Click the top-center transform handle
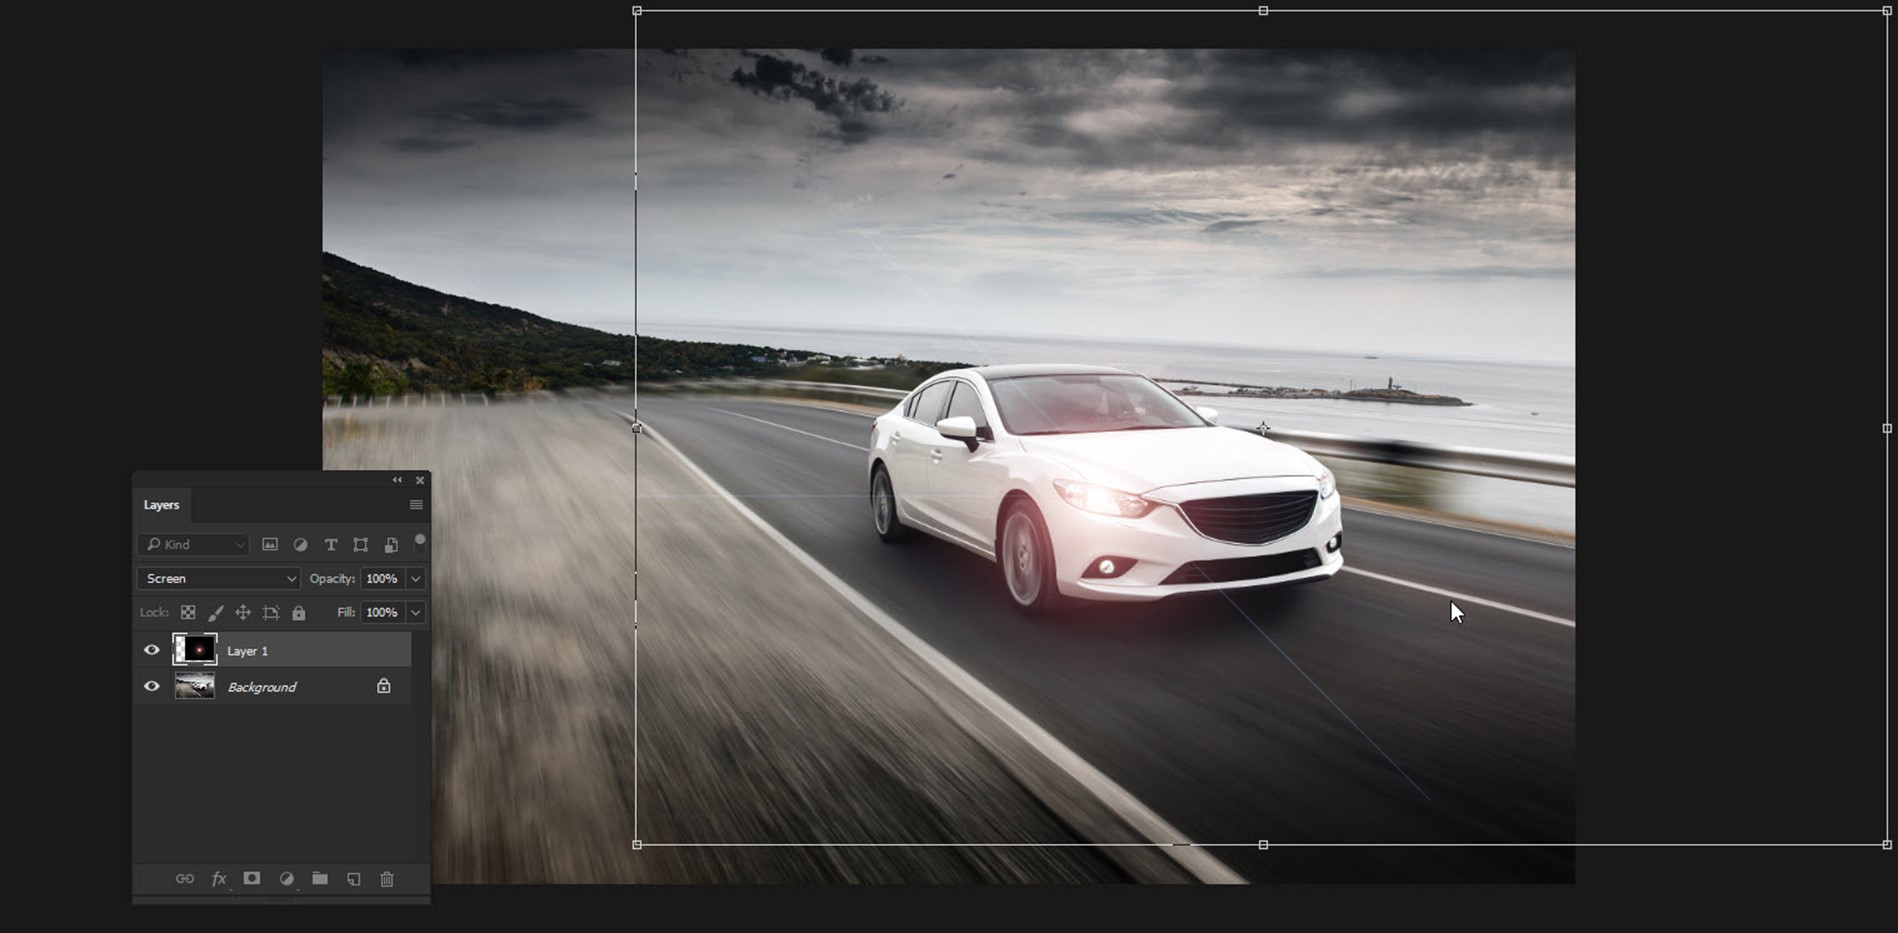Image resolution: width=1898 pixels, height=933 pixels. pos(1263,11)
